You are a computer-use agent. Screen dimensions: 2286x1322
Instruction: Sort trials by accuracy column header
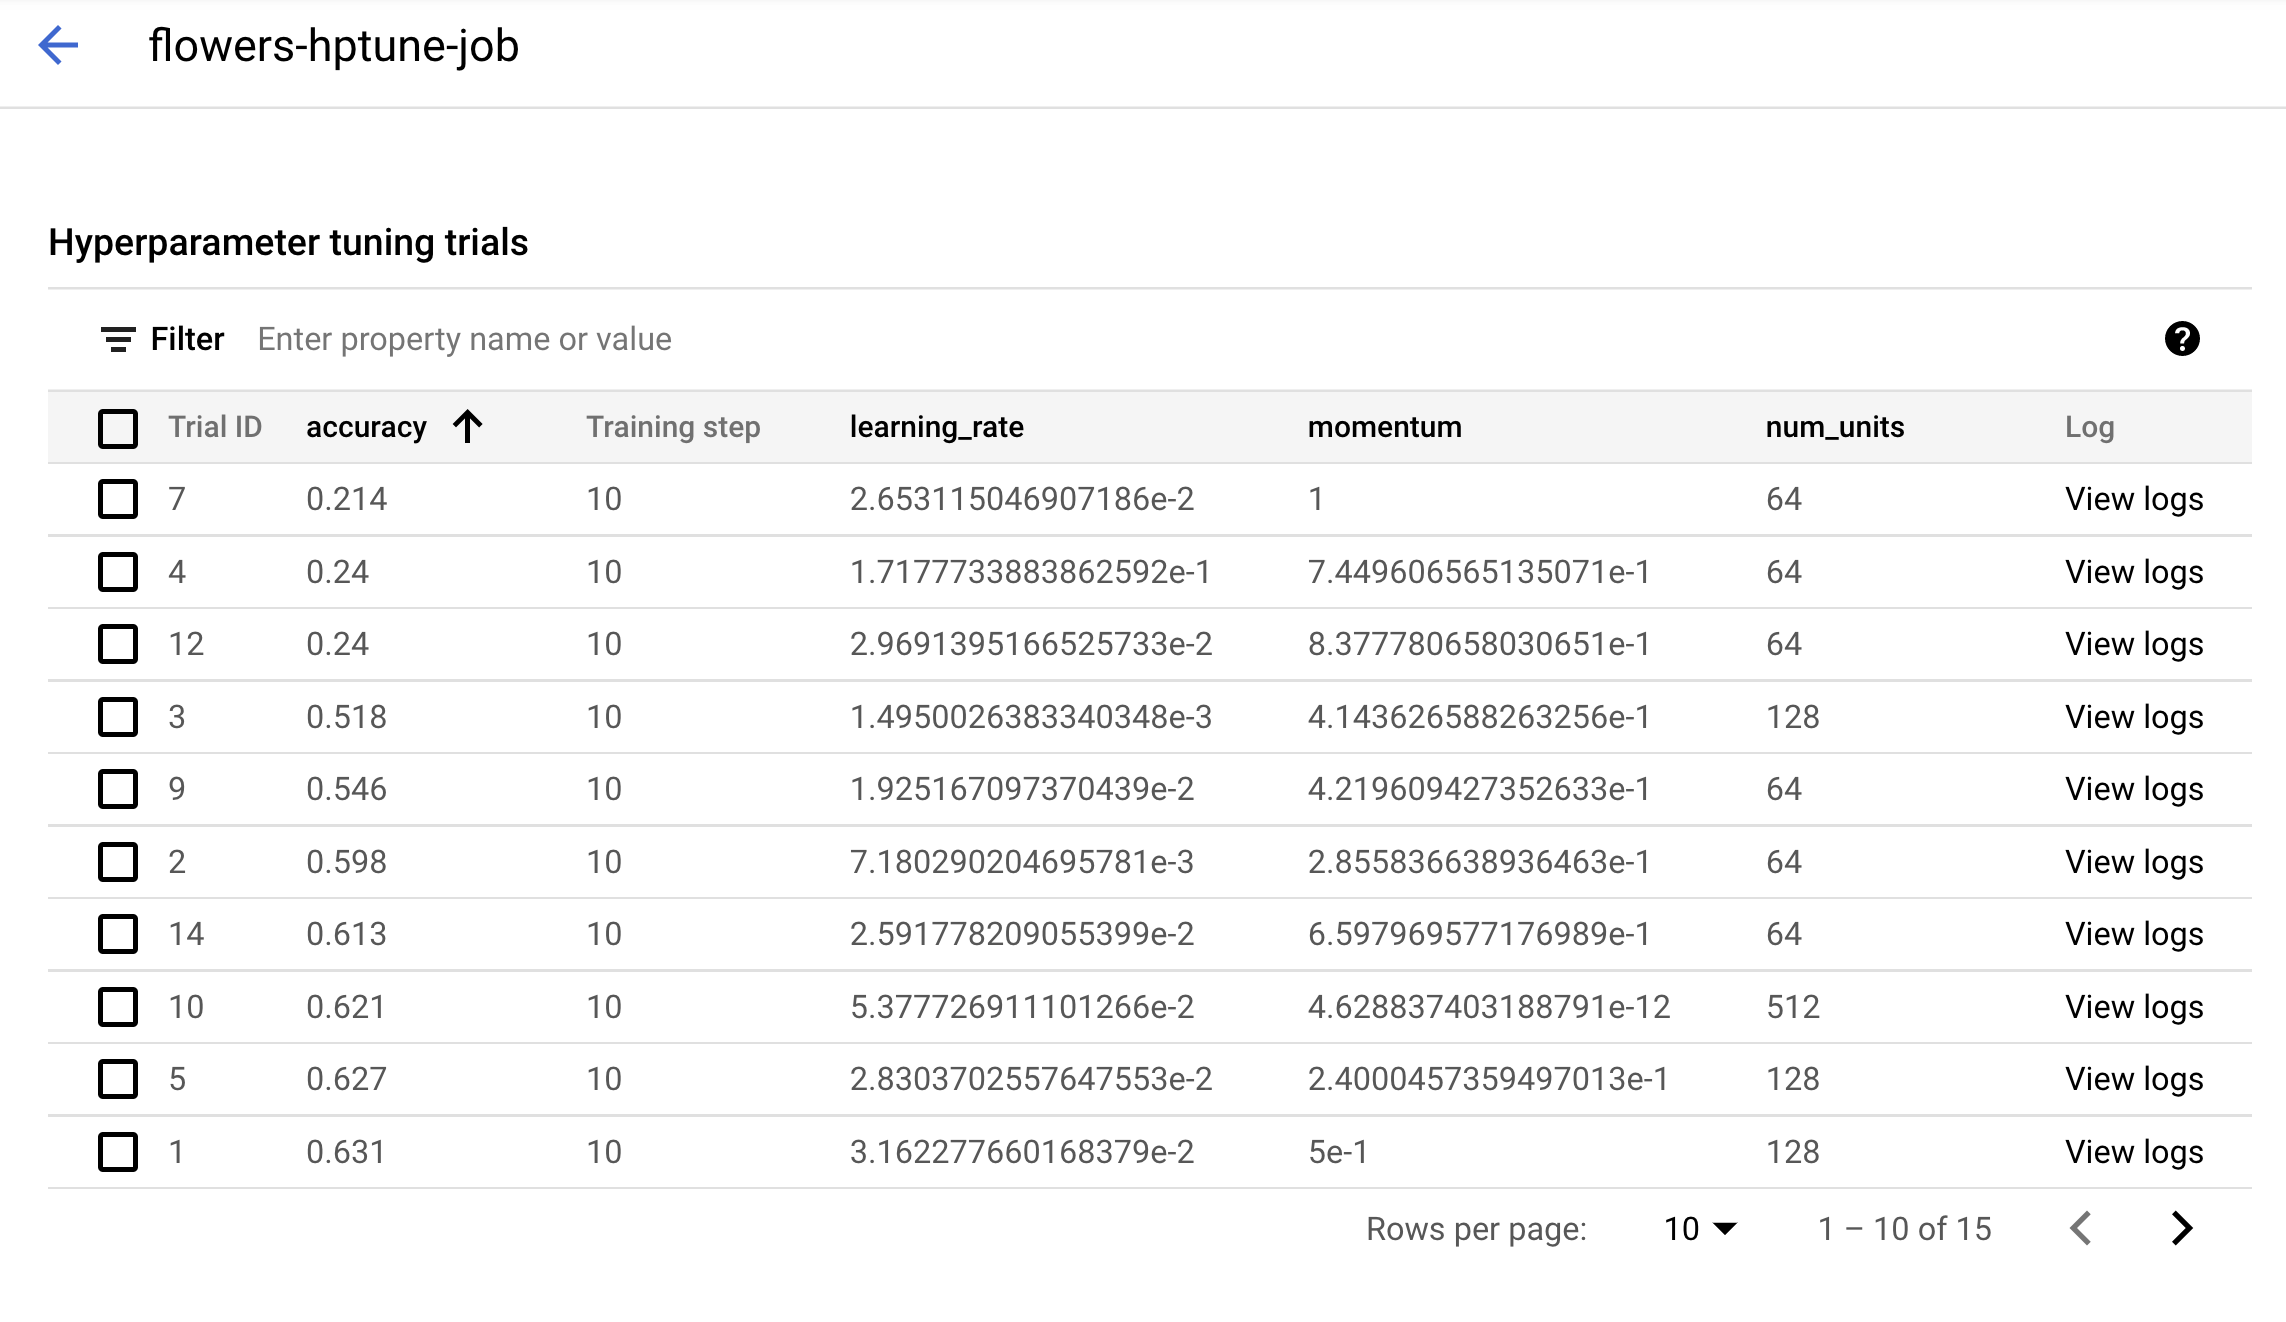[366, 427]
